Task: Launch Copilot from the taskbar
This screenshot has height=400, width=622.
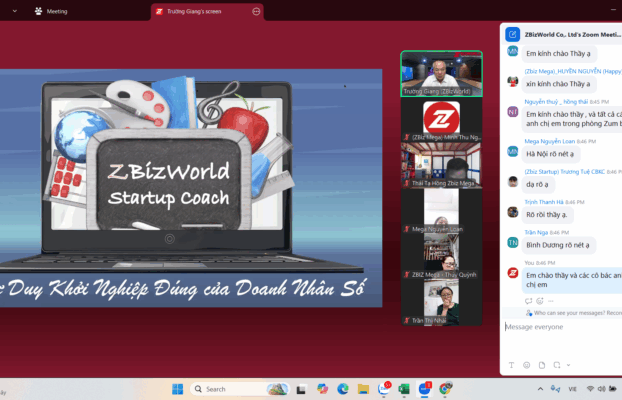Action: [323, 389]
